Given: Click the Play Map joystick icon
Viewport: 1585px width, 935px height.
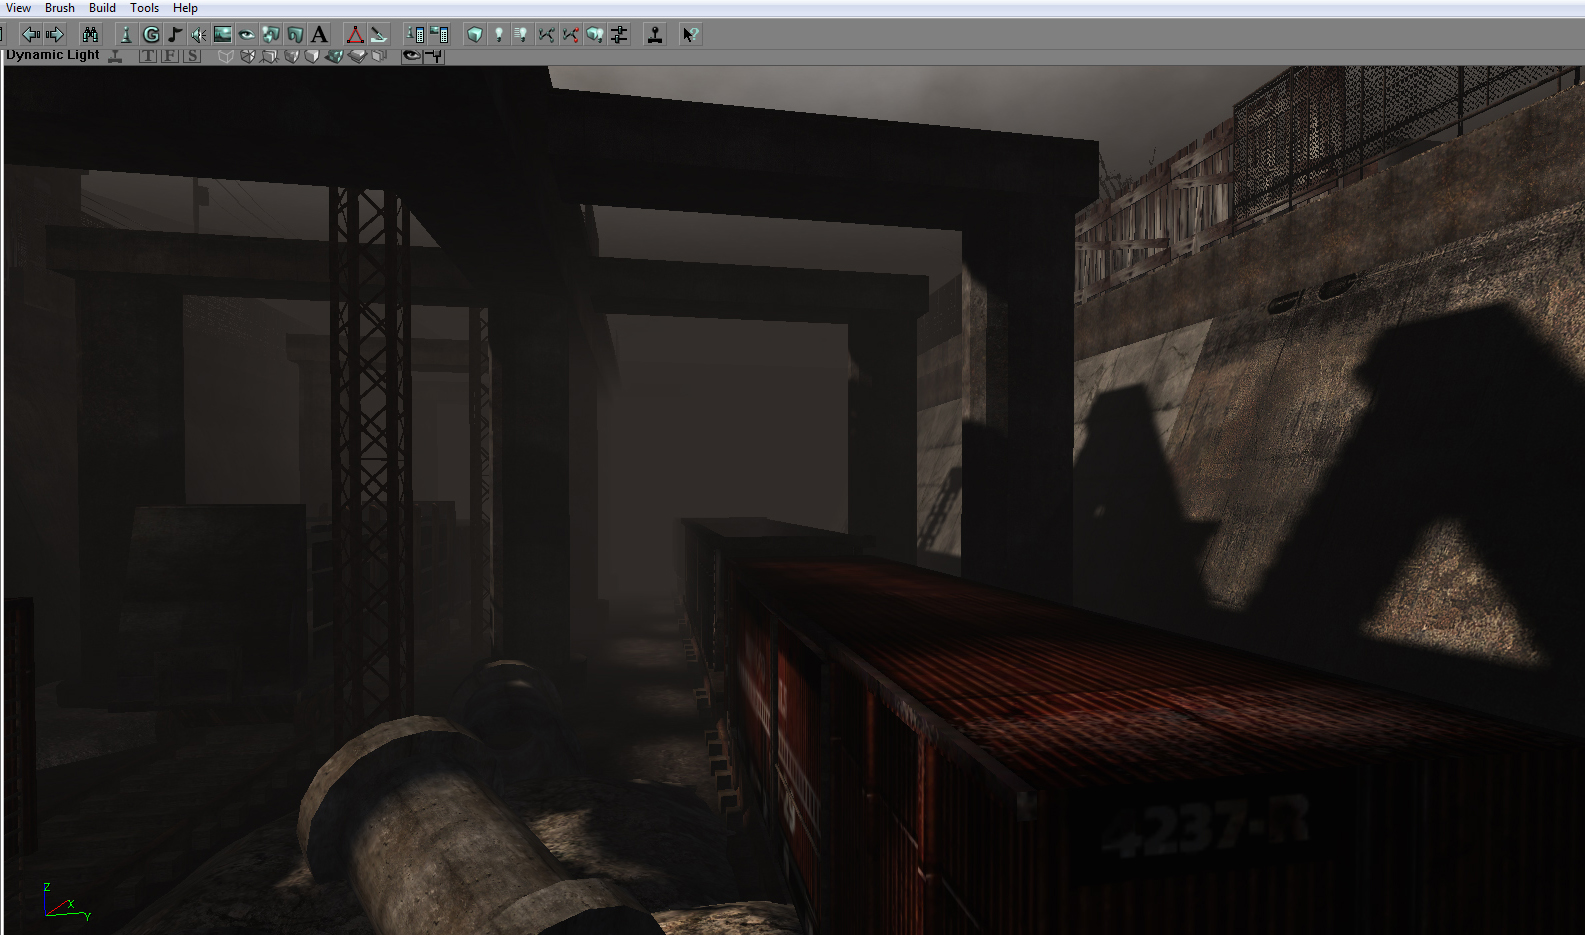Looking at the screenshot, I should click(655, 35).
